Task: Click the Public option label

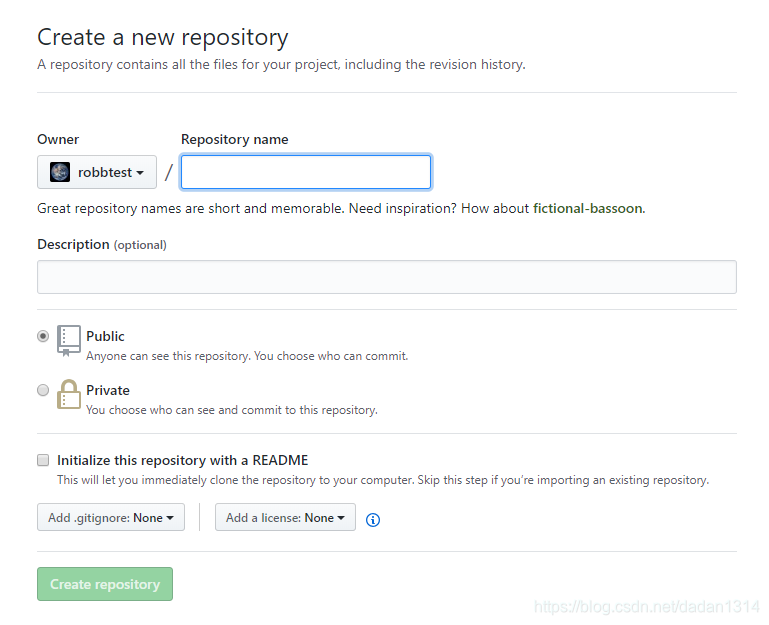Action: tap(105, 336)
